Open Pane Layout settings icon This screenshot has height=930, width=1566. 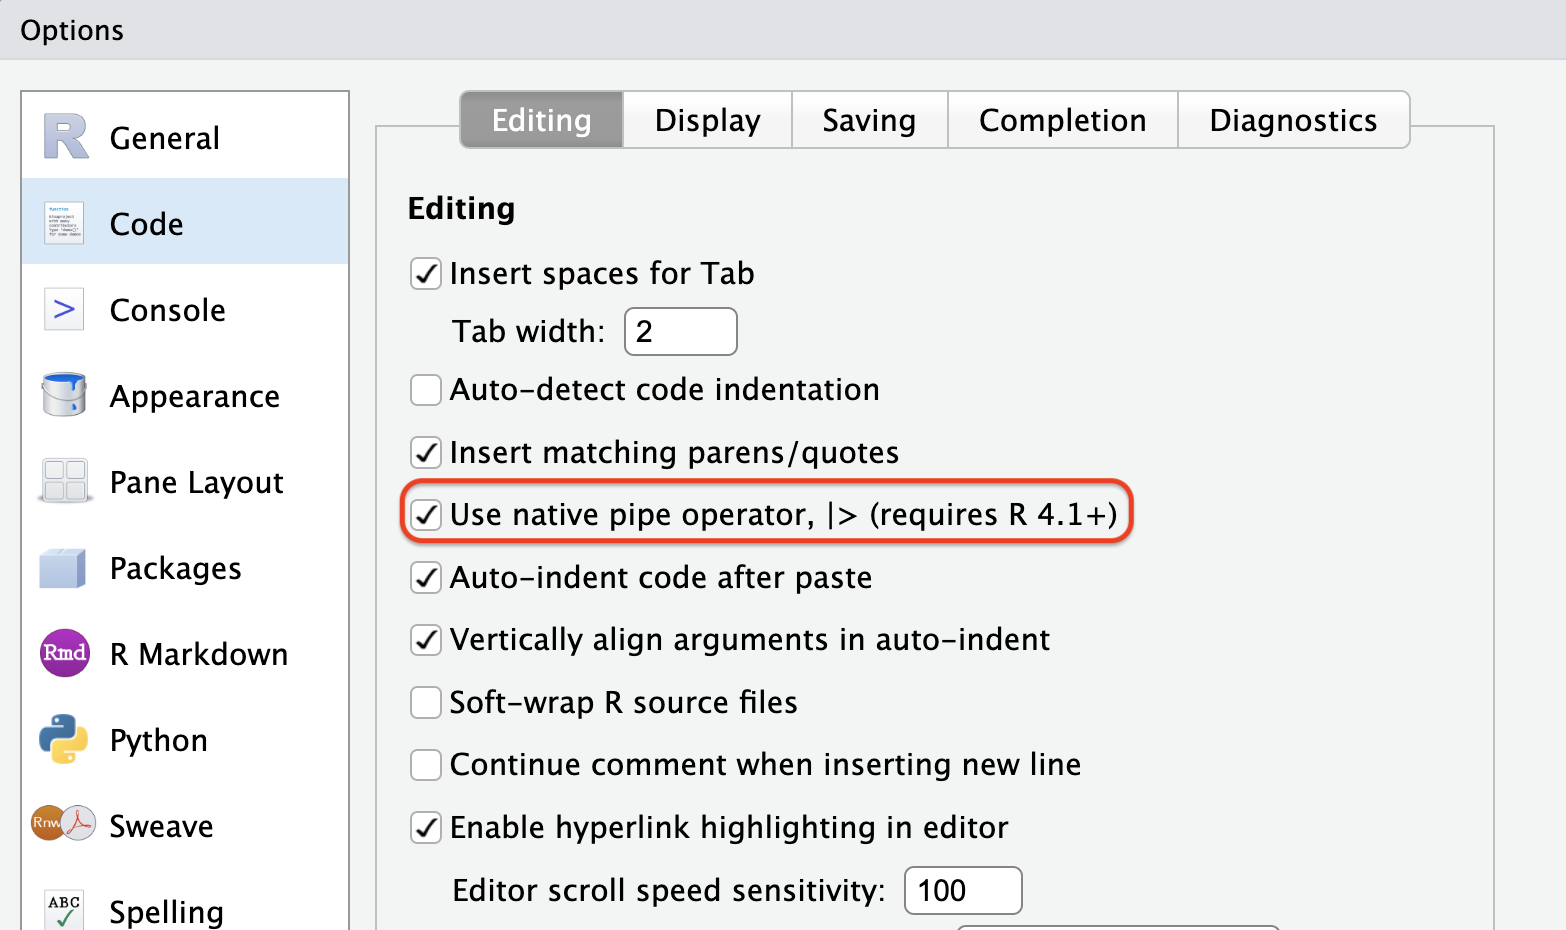point(63,481)
